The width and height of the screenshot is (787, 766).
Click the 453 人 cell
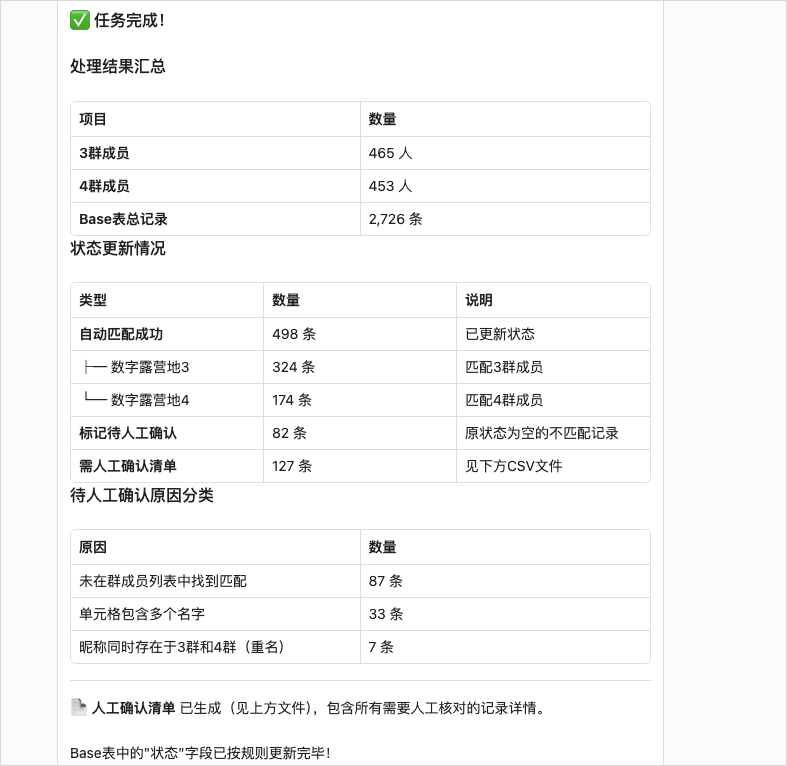pos(390,186)
